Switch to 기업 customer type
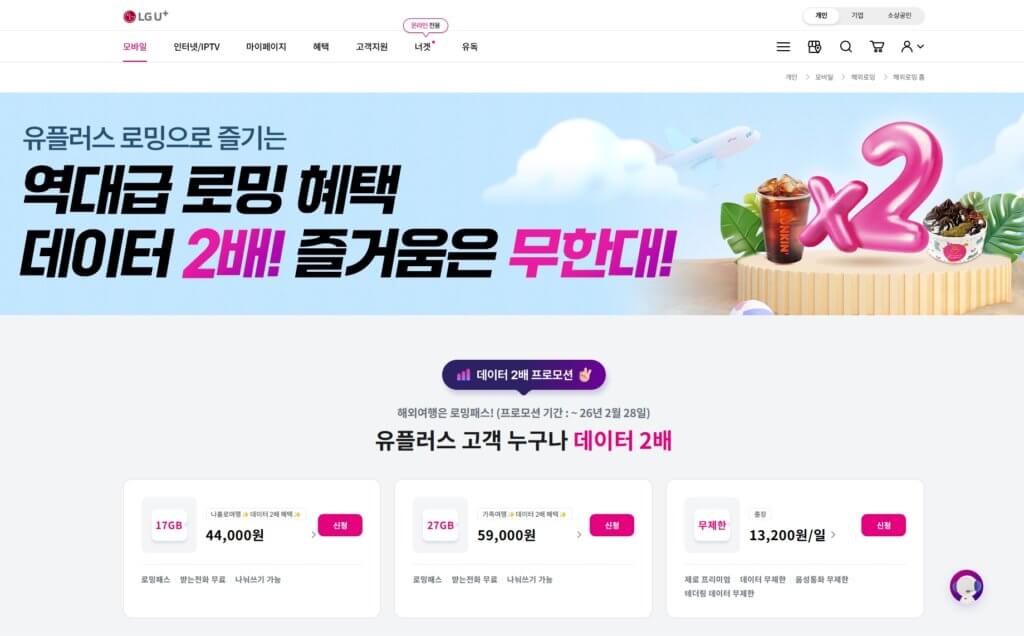 point(857,16)
